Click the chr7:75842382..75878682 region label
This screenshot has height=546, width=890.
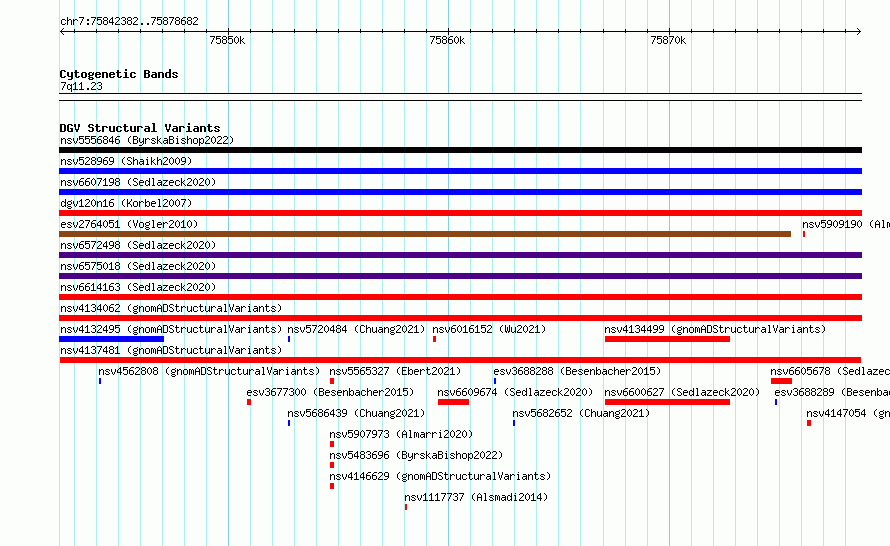pos(129,21)
